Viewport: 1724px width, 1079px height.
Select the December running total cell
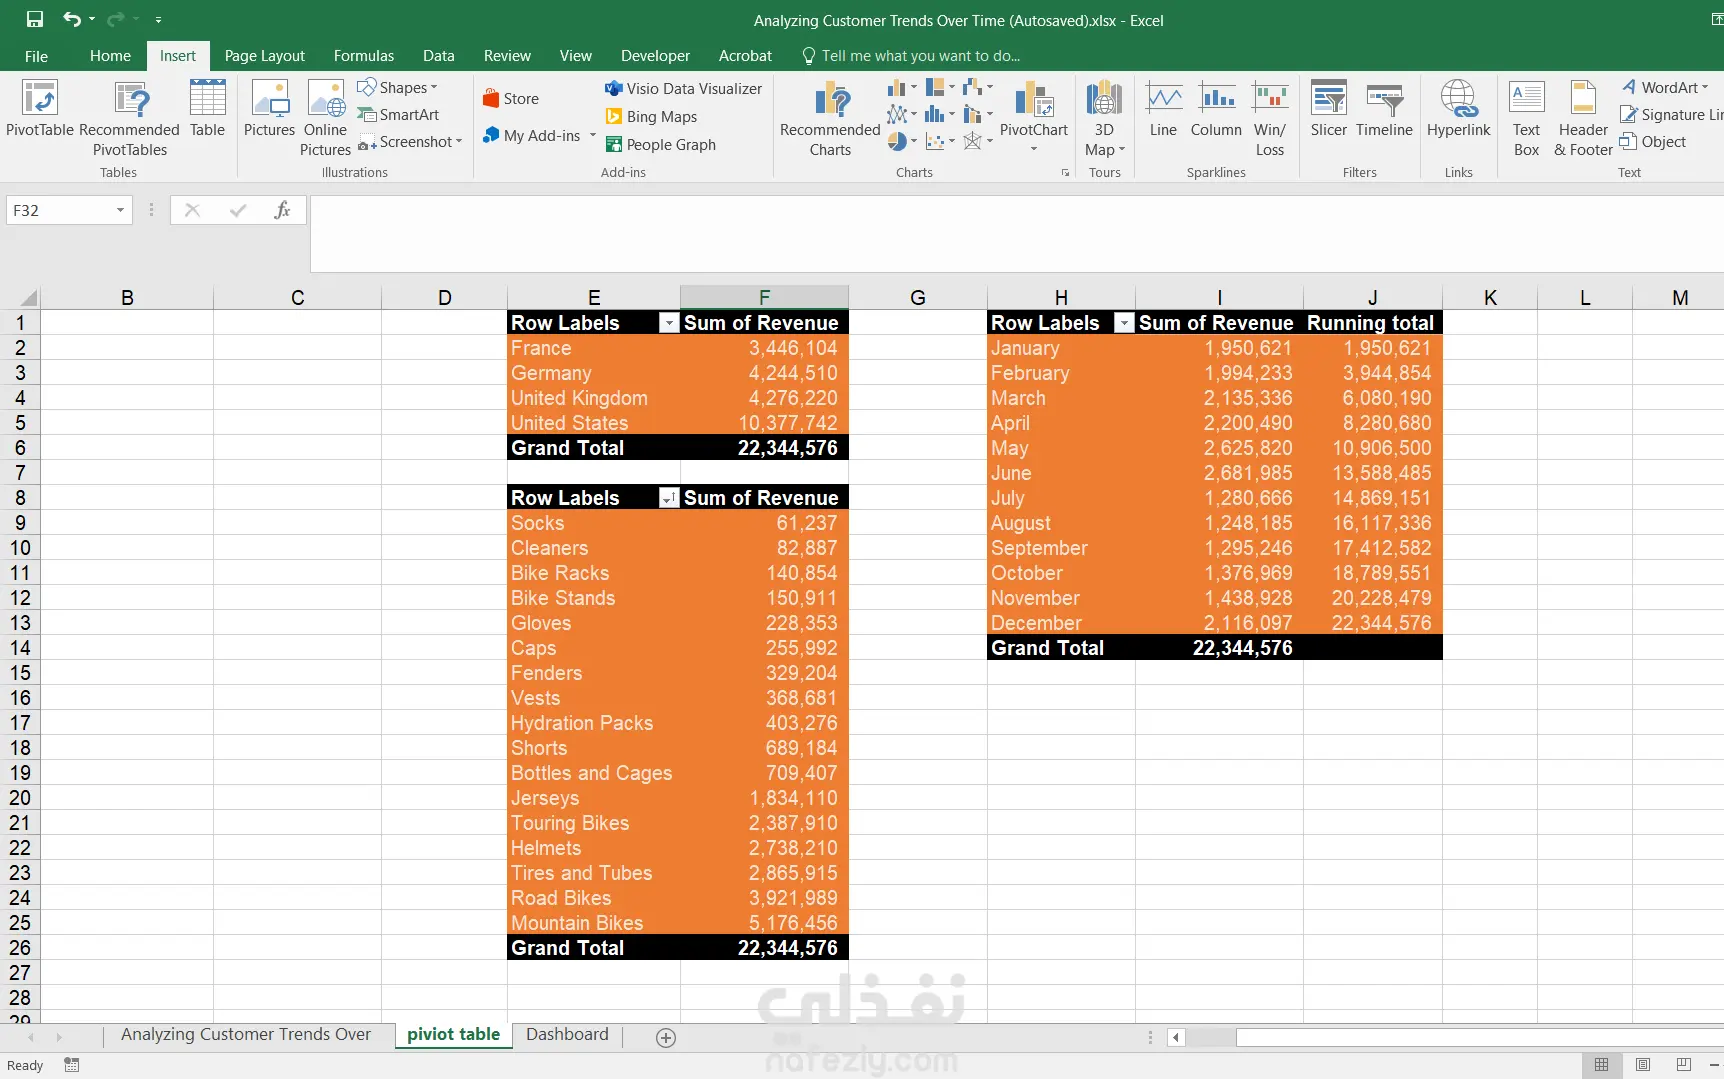[1373, 623]
